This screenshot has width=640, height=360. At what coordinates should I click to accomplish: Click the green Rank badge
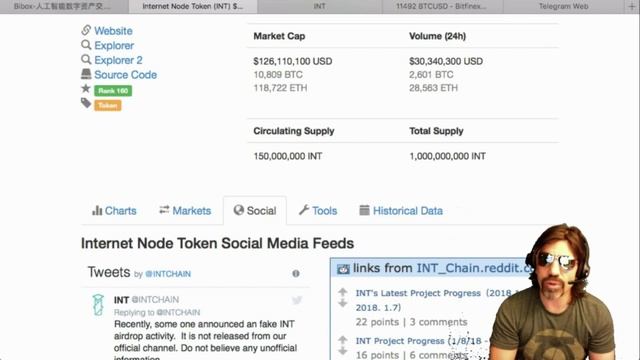[x=113, y=91]
